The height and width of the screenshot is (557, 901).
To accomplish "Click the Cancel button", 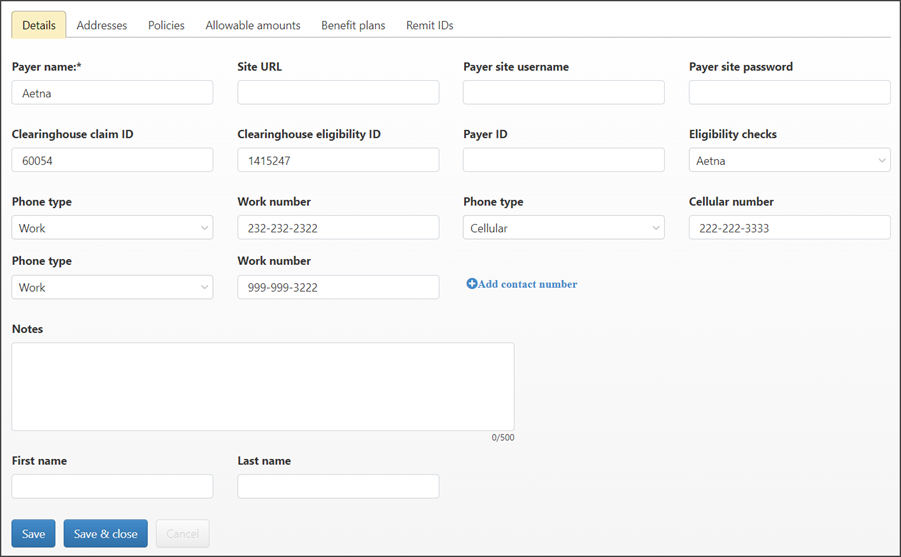I will pos(183,533).
